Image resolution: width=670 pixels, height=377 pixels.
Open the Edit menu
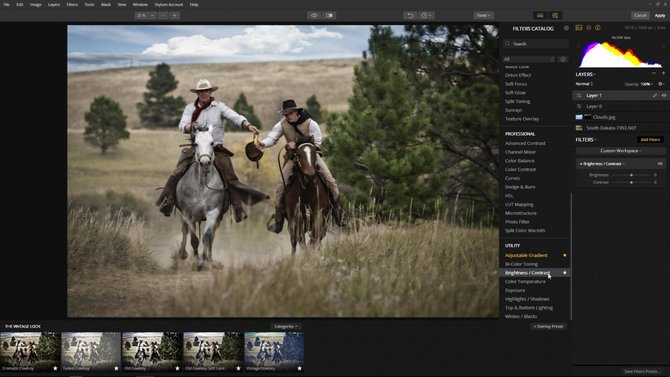coord(20,4)
